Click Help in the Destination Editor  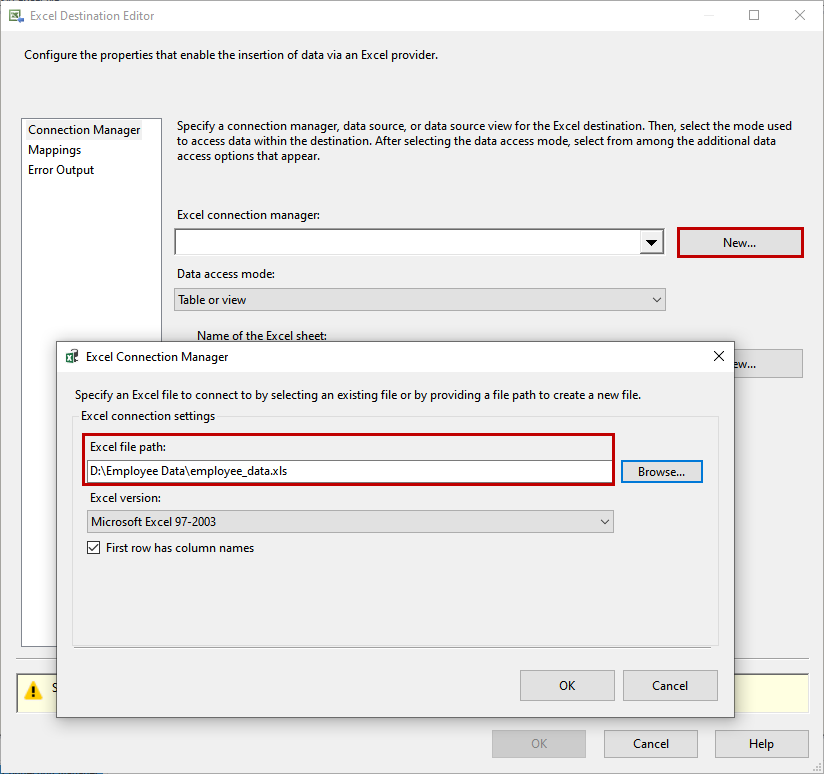[x=761, y=744]
